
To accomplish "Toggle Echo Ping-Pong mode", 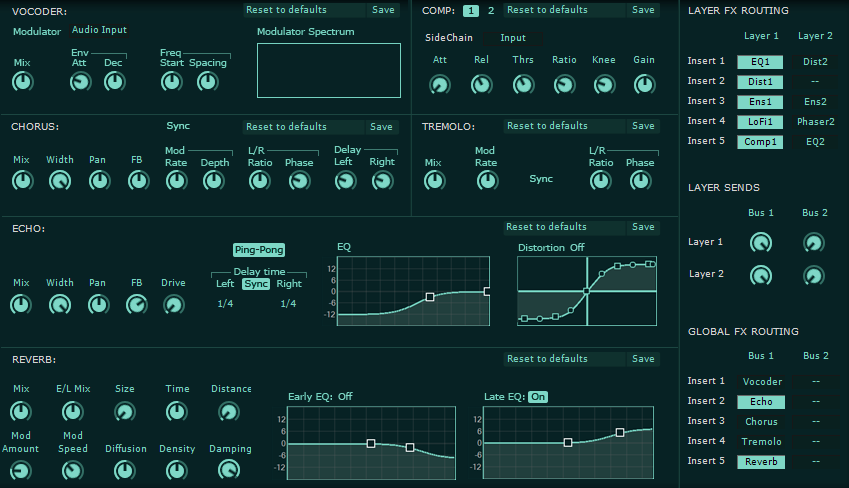I will click(259, 250).
